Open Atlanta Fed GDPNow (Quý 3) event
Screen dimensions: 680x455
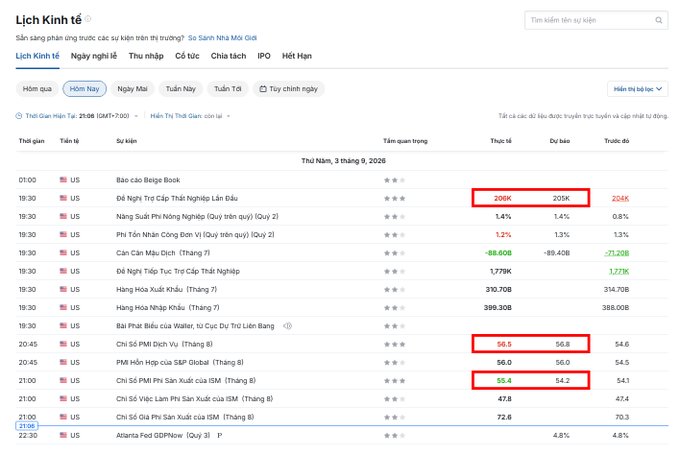[x=163, y=435]
